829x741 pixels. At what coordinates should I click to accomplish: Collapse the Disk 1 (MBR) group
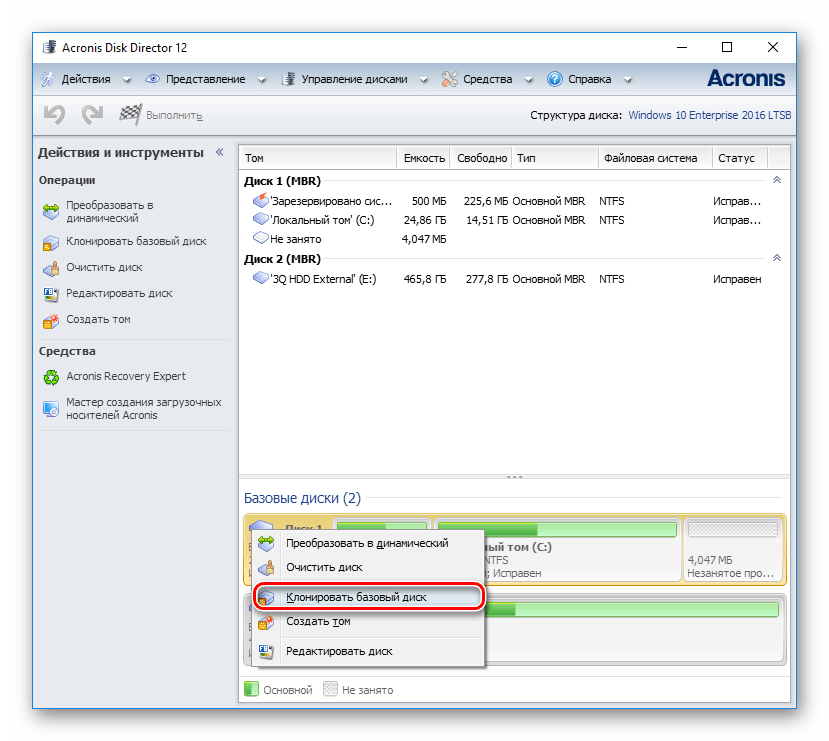776,180
